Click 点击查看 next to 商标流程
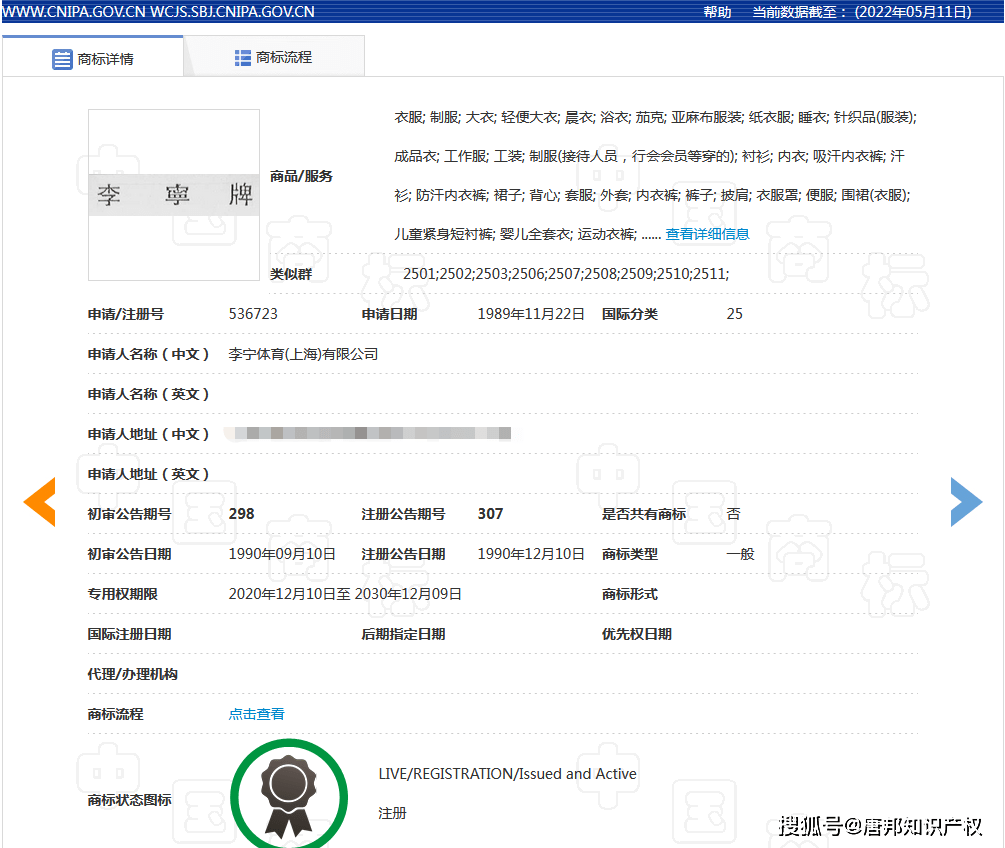 pyautogui.click(x=256, y=714)
